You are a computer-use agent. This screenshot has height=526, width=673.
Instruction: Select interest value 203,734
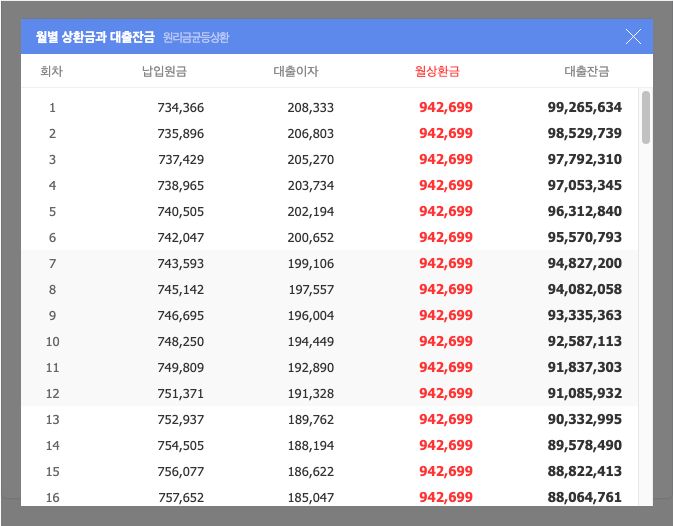click(311, 185)
